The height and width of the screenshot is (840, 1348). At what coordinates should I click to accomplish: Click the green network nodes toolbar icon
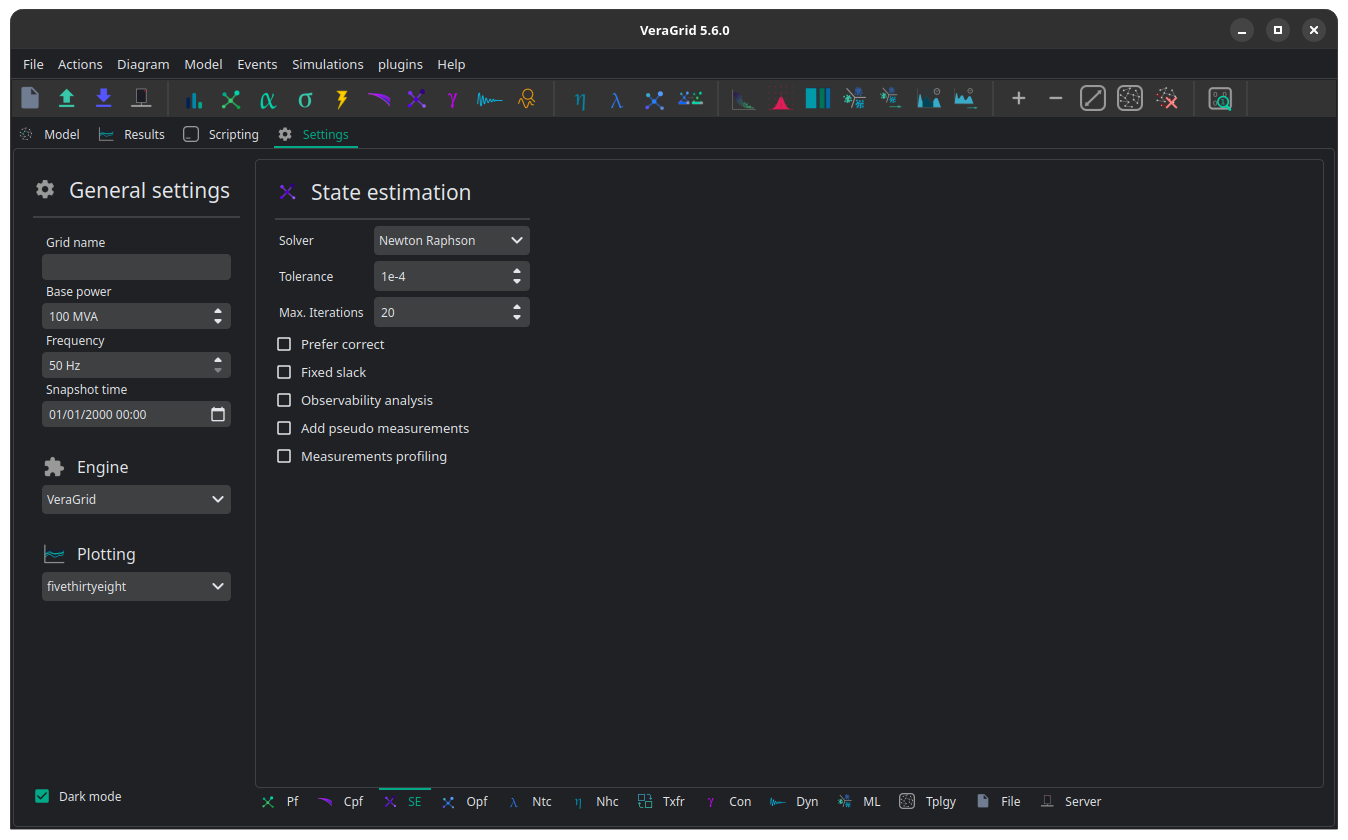(231, 99)
